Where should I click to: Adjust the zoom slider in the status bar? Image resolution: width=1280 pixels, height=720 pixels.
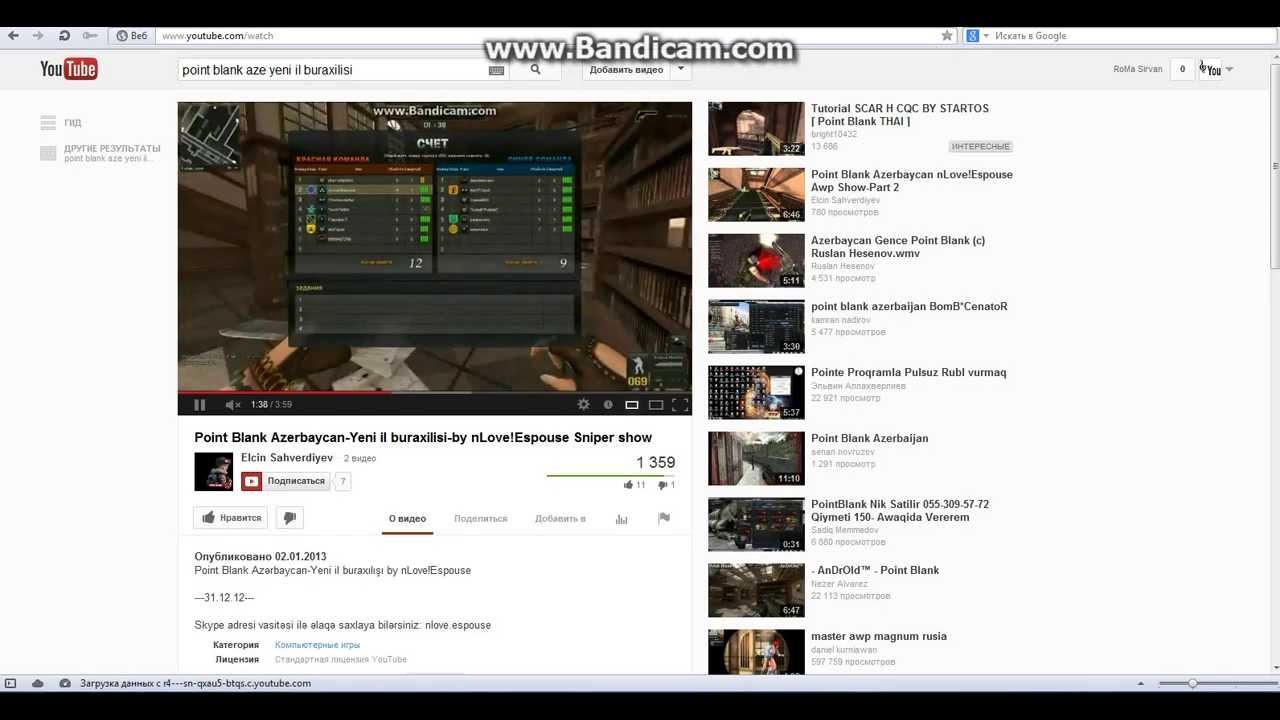click(1192, 684)
